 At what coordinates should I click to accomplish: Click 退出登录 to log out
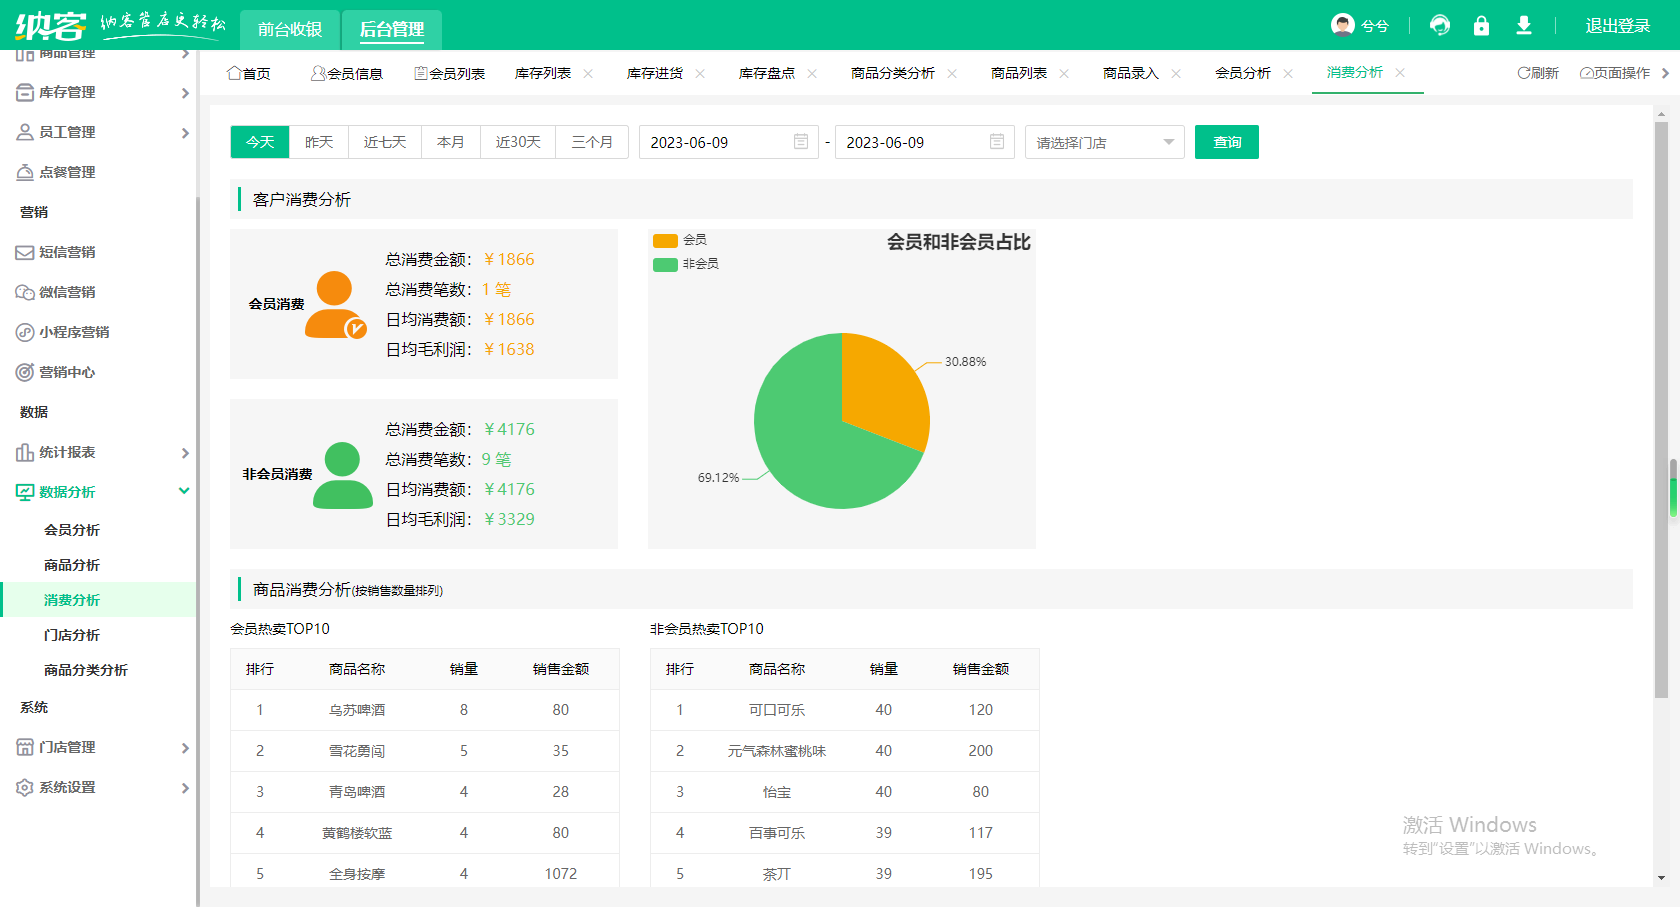(1617, 25)
